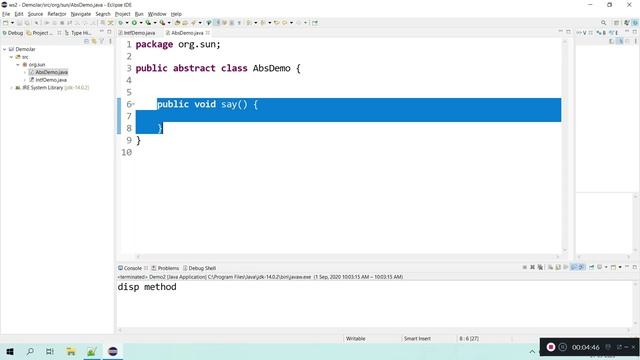Click the recording pause button
640x360 pixels.
coord(563,347)
